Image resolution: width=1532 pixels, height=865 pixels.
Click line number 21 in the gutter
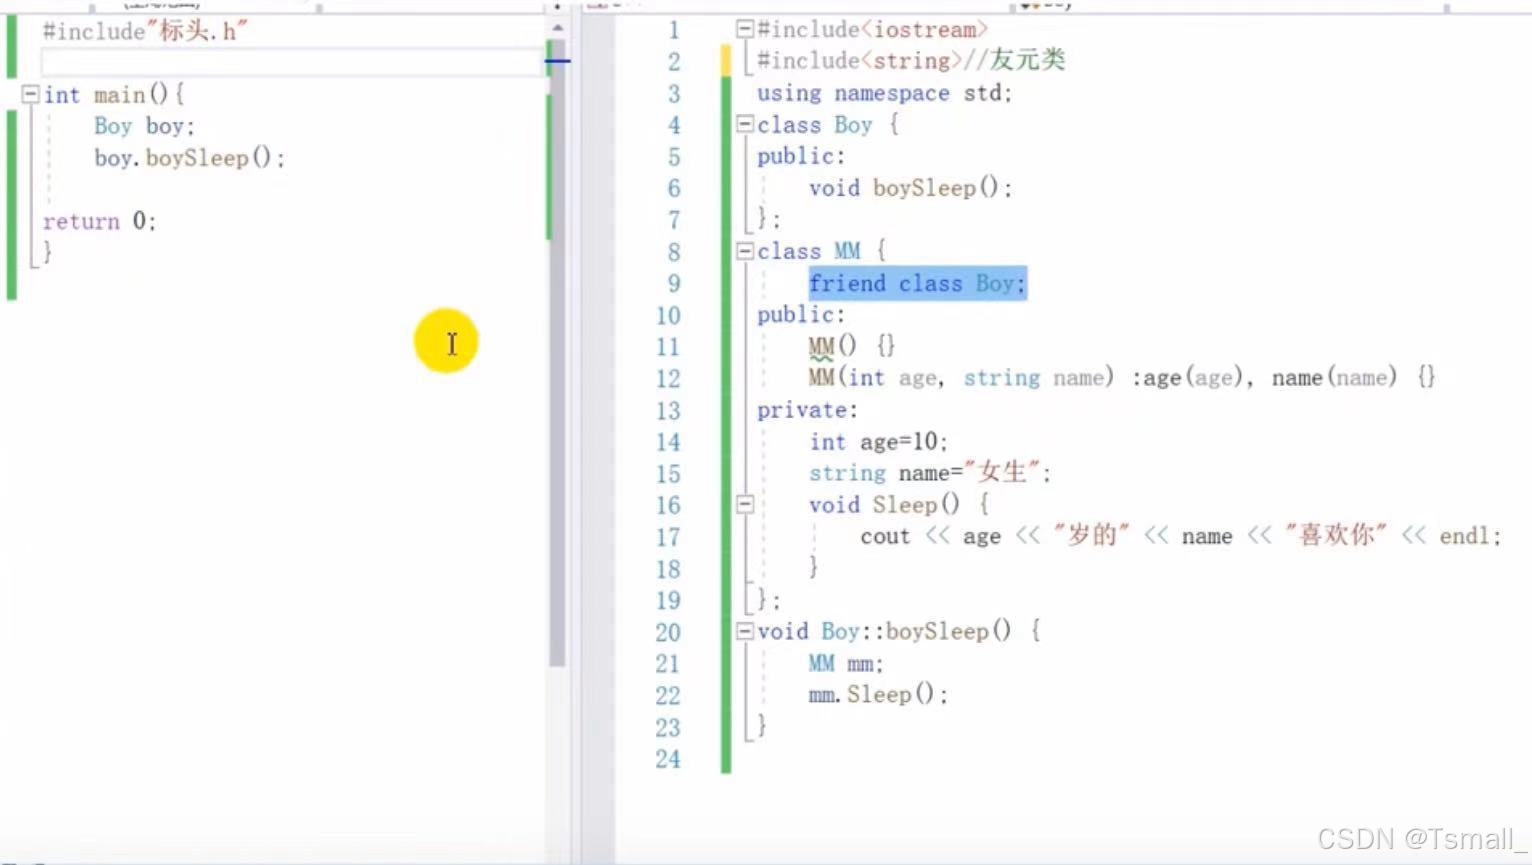pyautogui.click(x=667, y=664)
